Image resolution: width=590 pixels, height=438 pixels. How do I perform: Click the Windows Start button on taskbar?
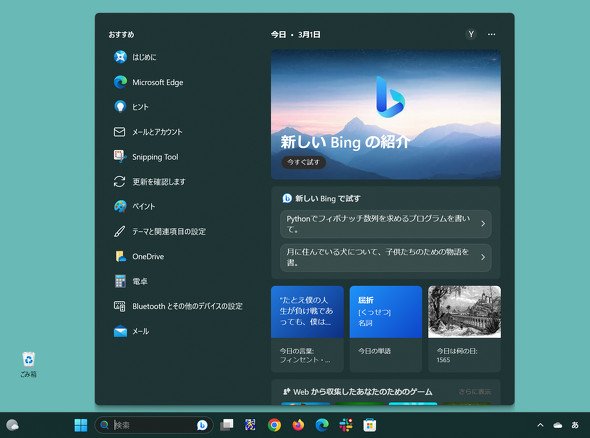click(81, 425)
